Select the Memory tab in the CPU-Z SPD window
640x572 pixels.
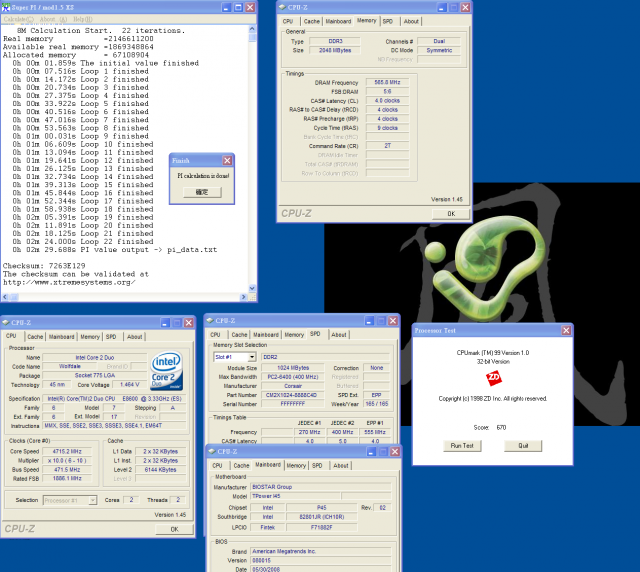click(294, 335)
